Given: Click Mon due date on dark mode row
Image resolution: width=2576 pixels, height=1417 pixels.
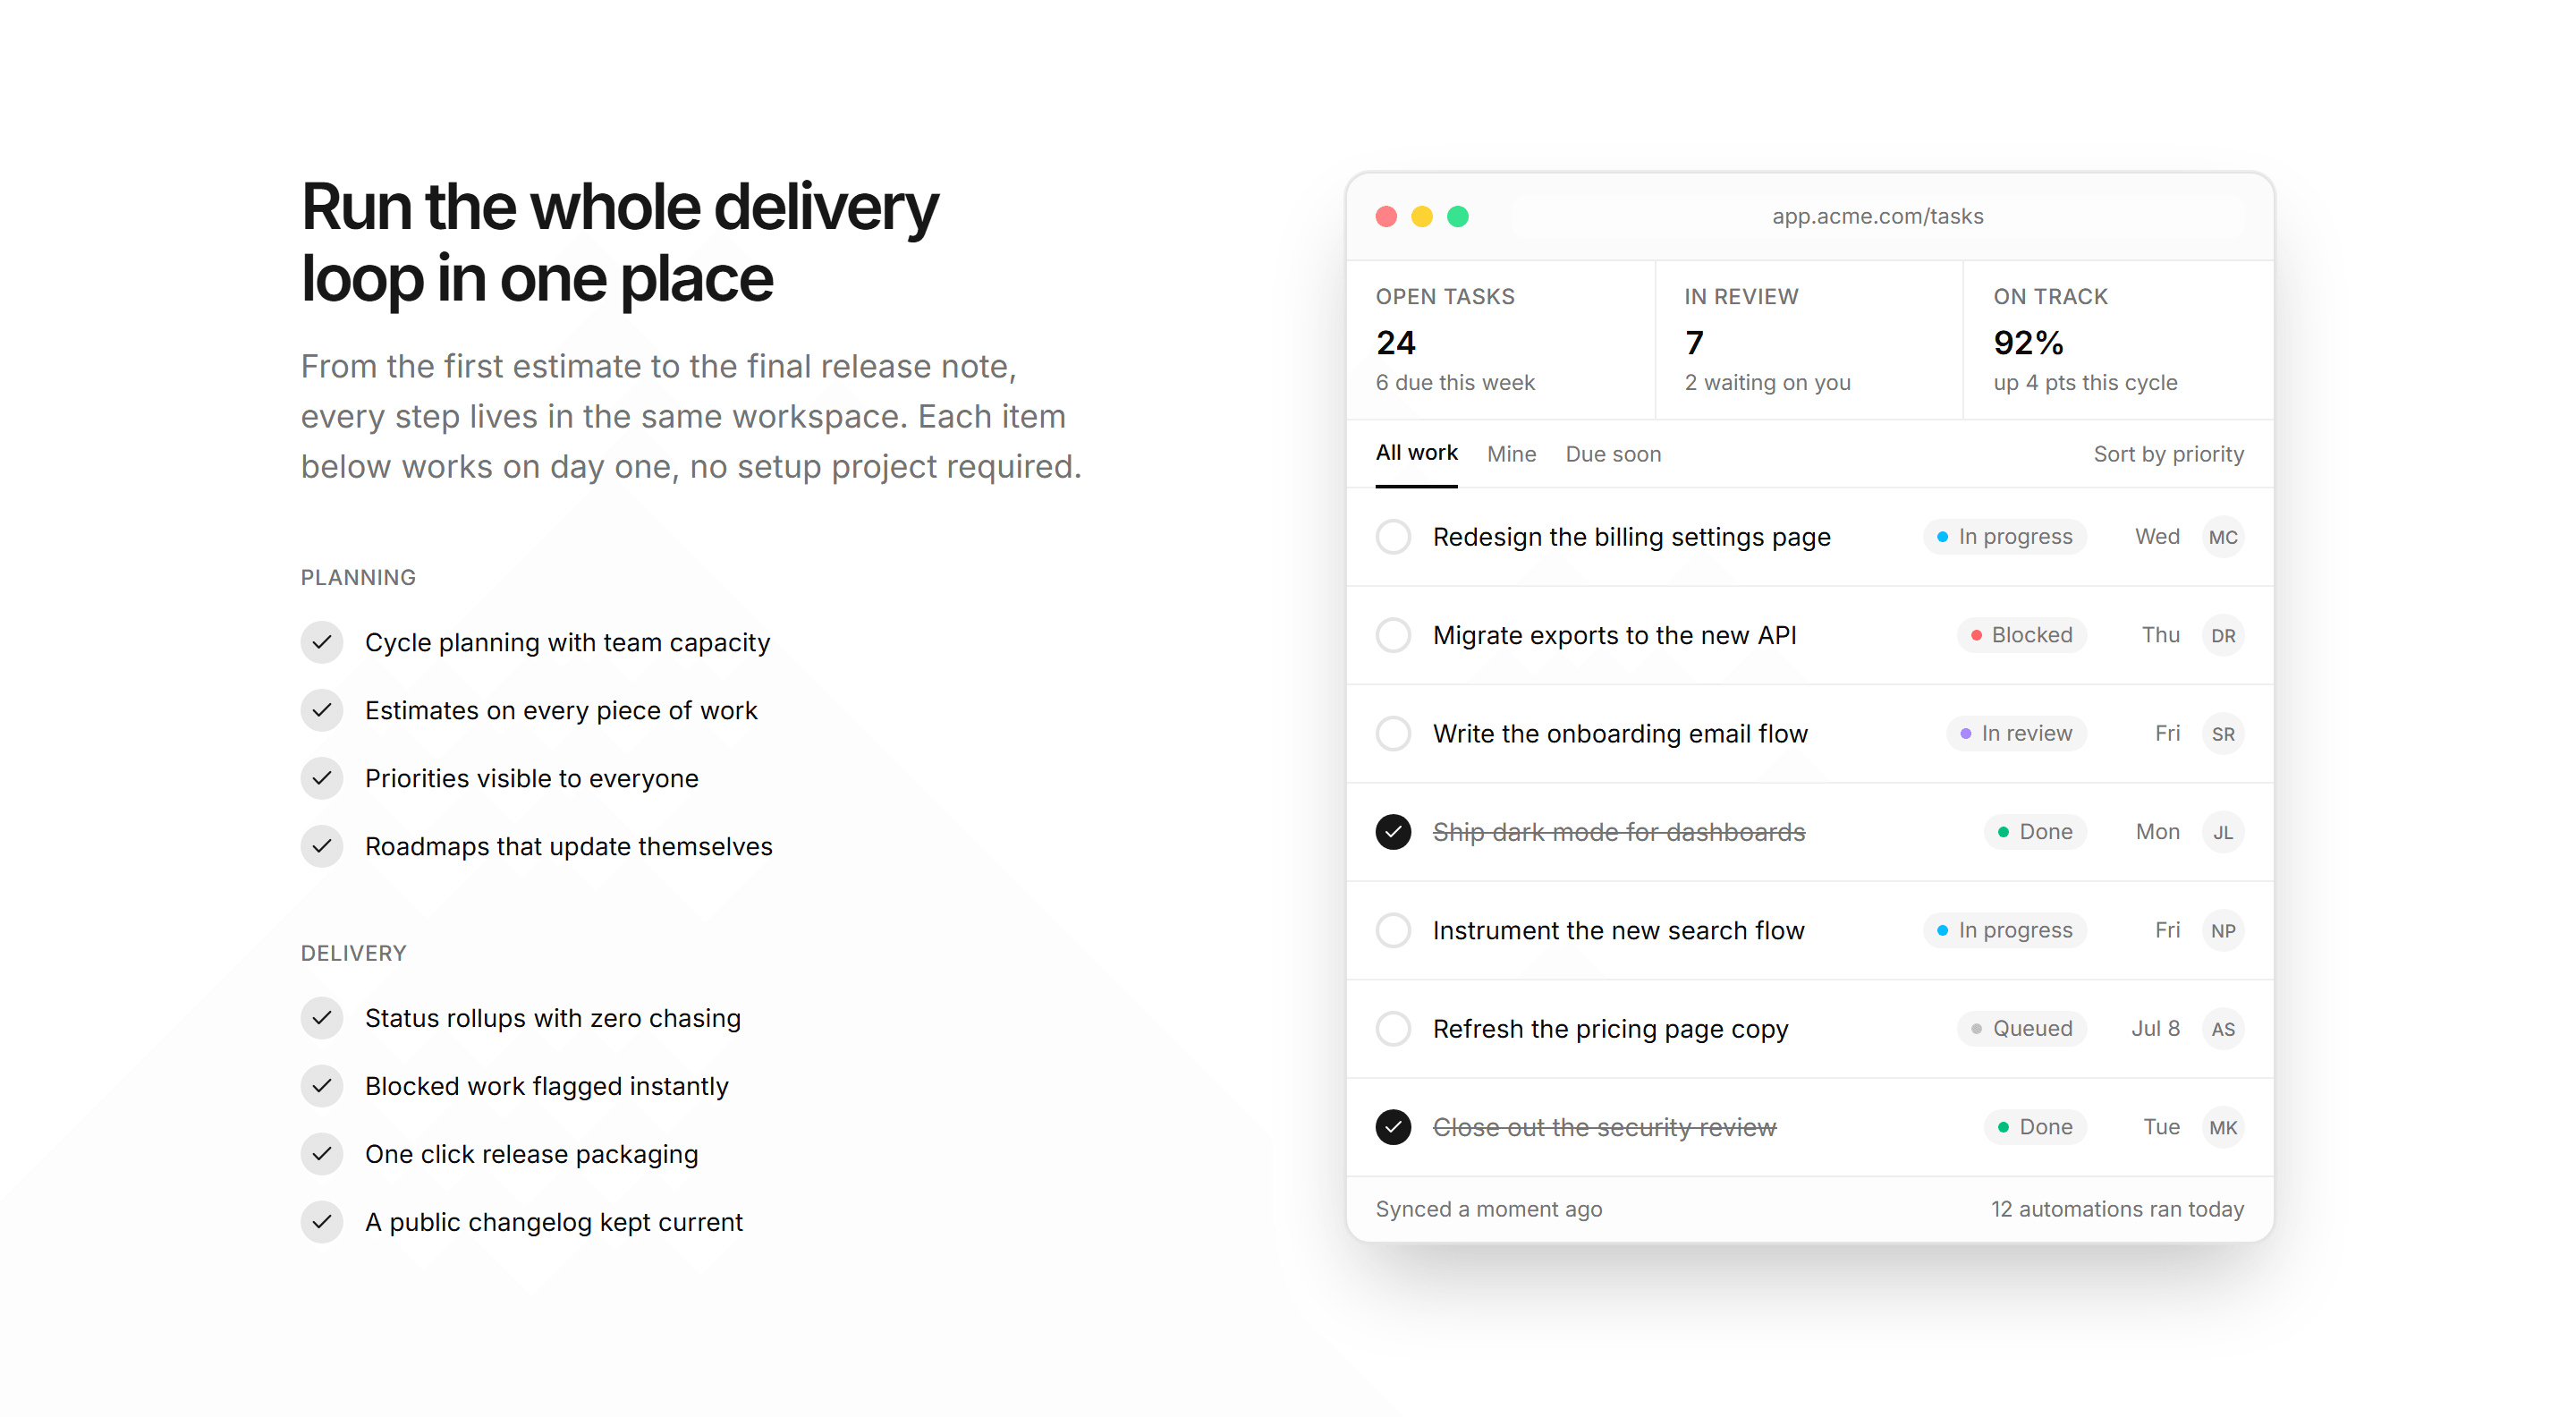Looking at the screenshot, I should 2157,832.
